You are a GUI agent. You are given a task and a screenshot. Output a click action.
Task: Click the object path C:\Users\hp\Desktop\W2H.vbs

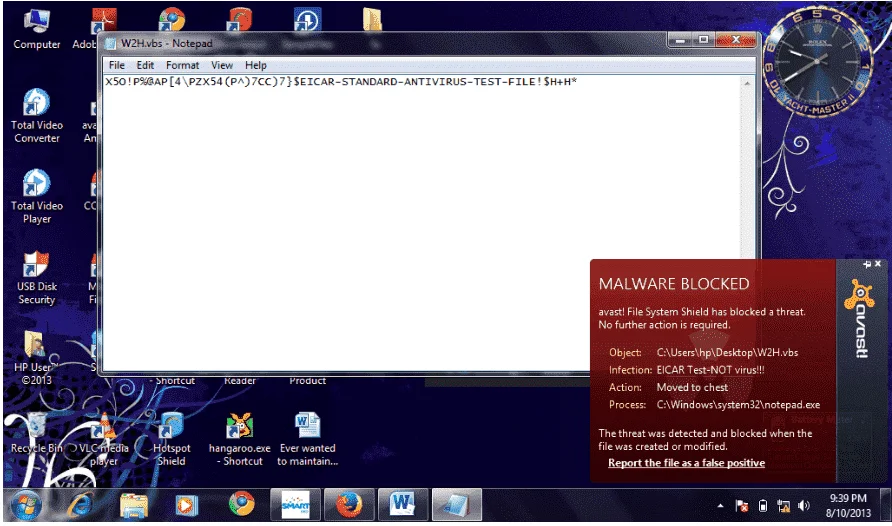727,353
